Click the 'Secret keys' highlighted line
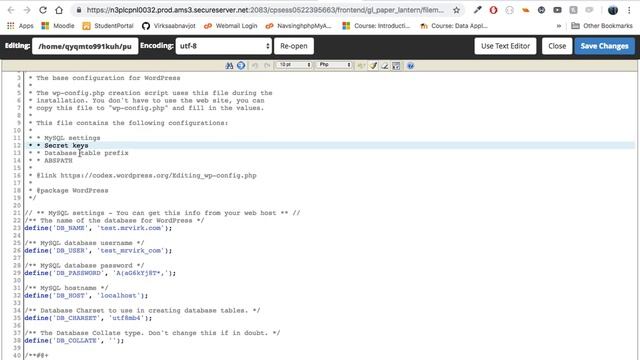Viewport: 640px width, 360px height. (x=66, y=146)
